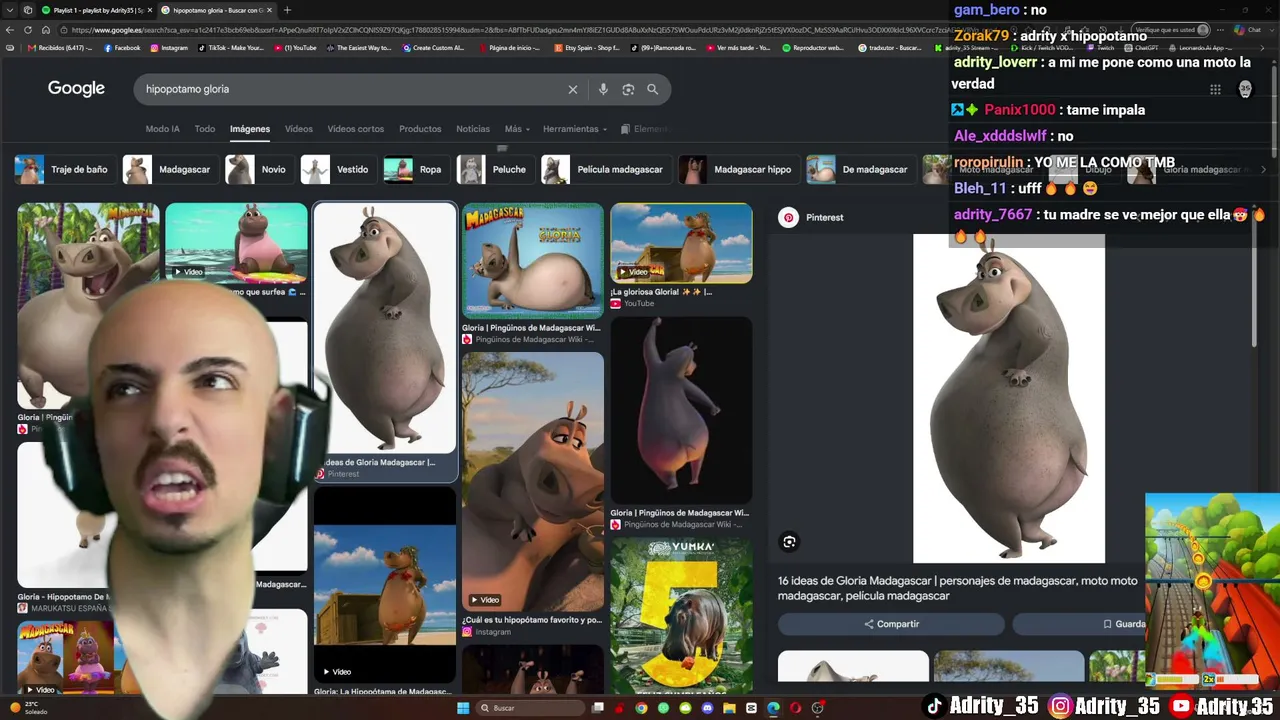The image size is (1280, 720).
Task: Open Google Lens image search icon
Action: coord(628,90)
